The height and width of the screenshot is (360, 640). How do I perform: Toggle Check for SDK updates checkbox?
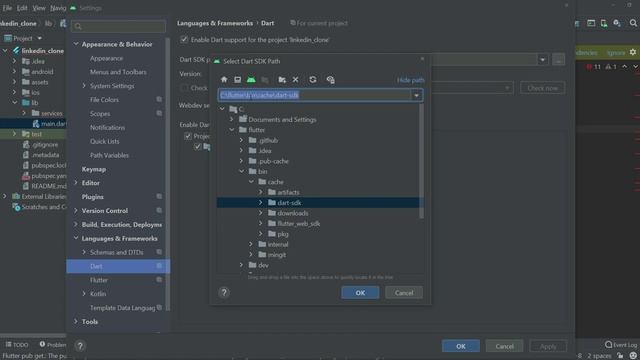184,88
